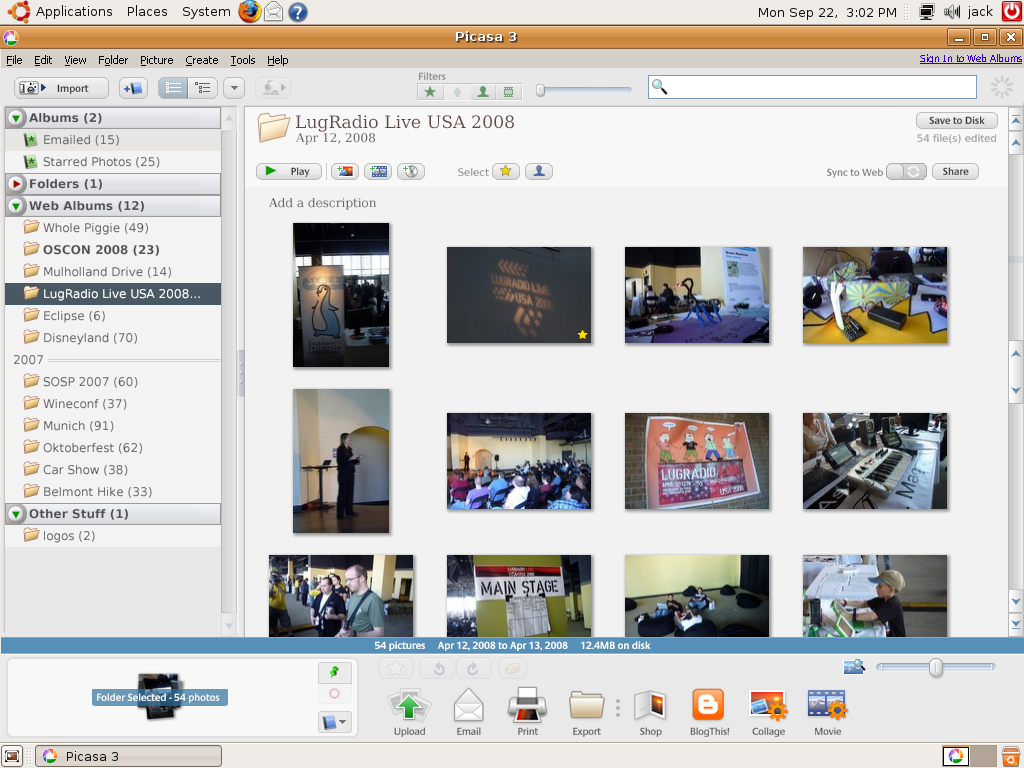Open the BlogThis! export icon
The width and height of the screenshot is (1024, 768).
pos(709,710)
